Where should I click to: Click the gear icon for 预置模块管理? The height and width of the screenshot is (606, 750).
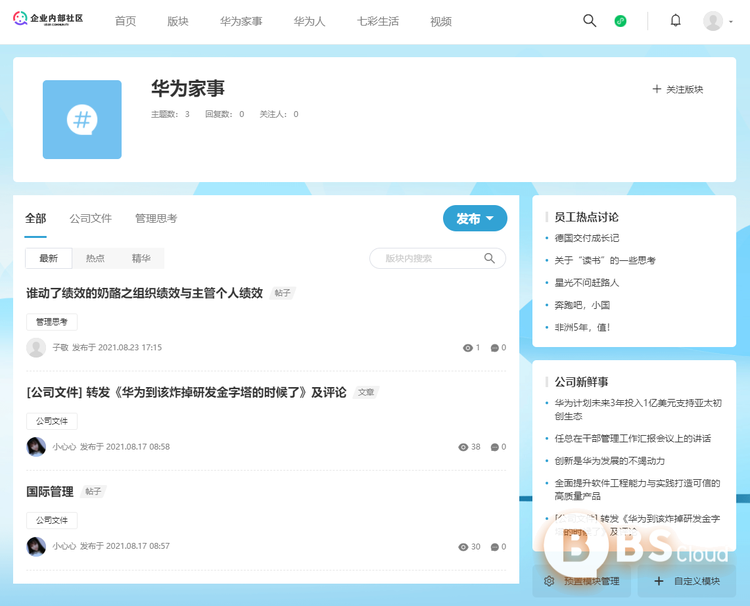coord(549,581)
